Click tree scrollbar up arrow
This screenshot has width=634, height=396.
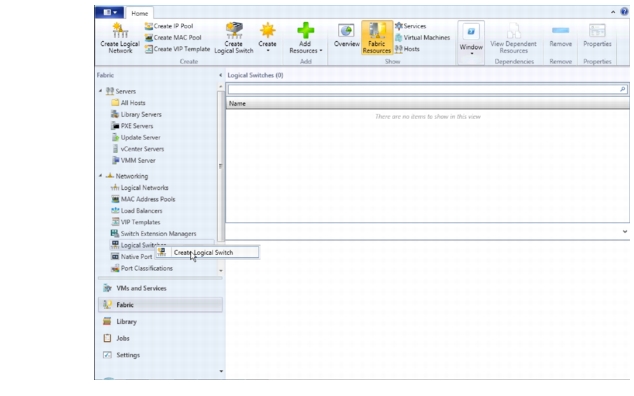(221, 86)
